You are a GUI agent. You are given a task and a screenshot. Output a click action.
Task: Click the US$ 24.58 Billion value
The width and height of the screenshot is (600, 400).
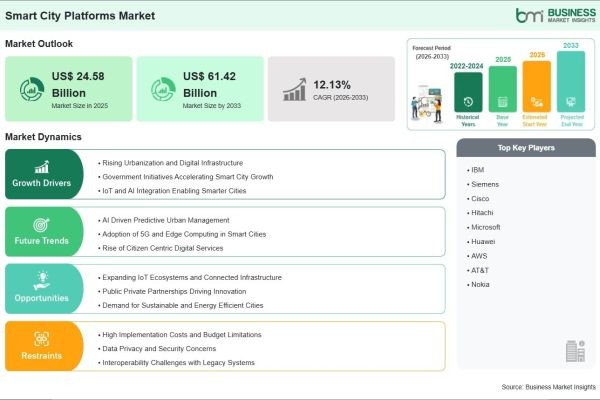click(78, 85)
